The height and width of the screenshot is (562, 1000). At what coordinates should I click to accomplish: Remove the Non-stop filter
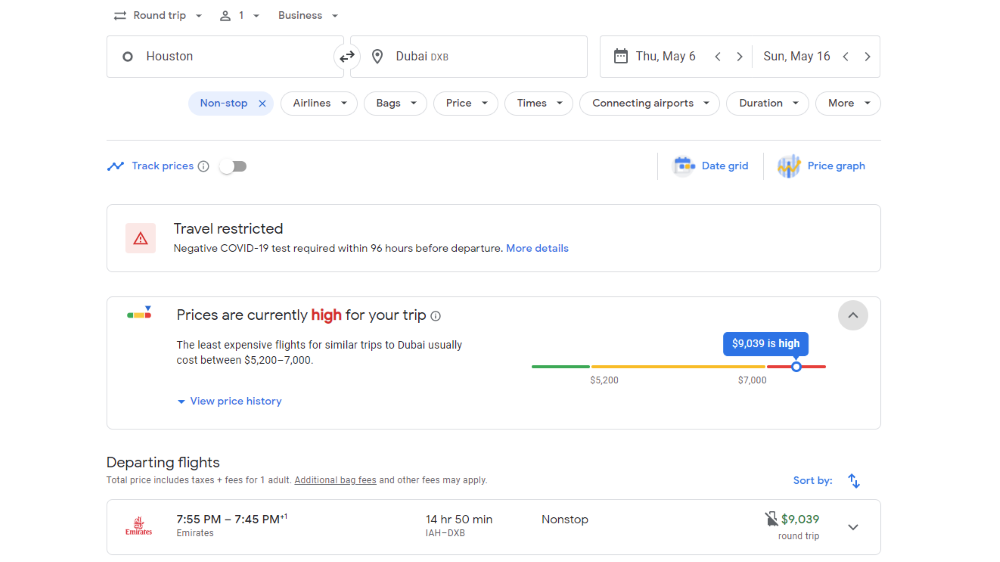(x=262, y=103)
